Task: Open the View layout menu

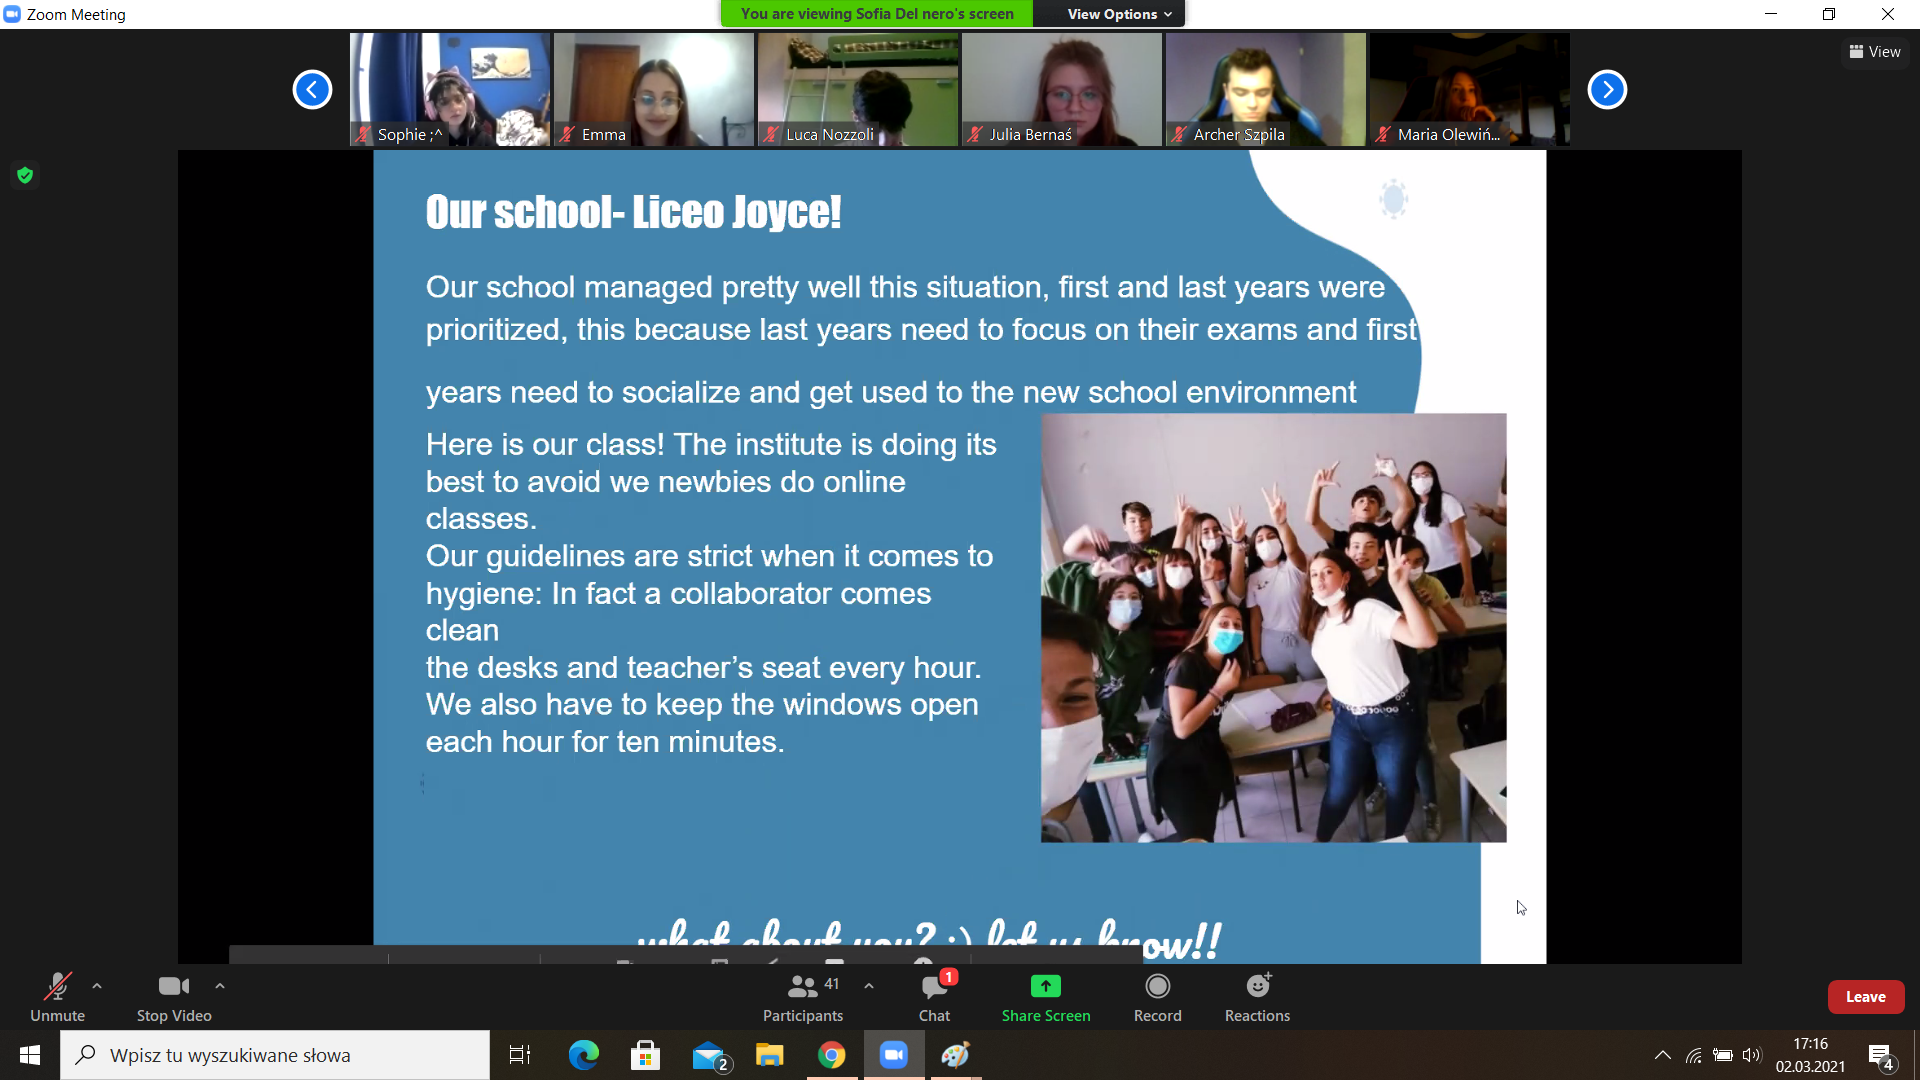Action: pos(1875,52)
